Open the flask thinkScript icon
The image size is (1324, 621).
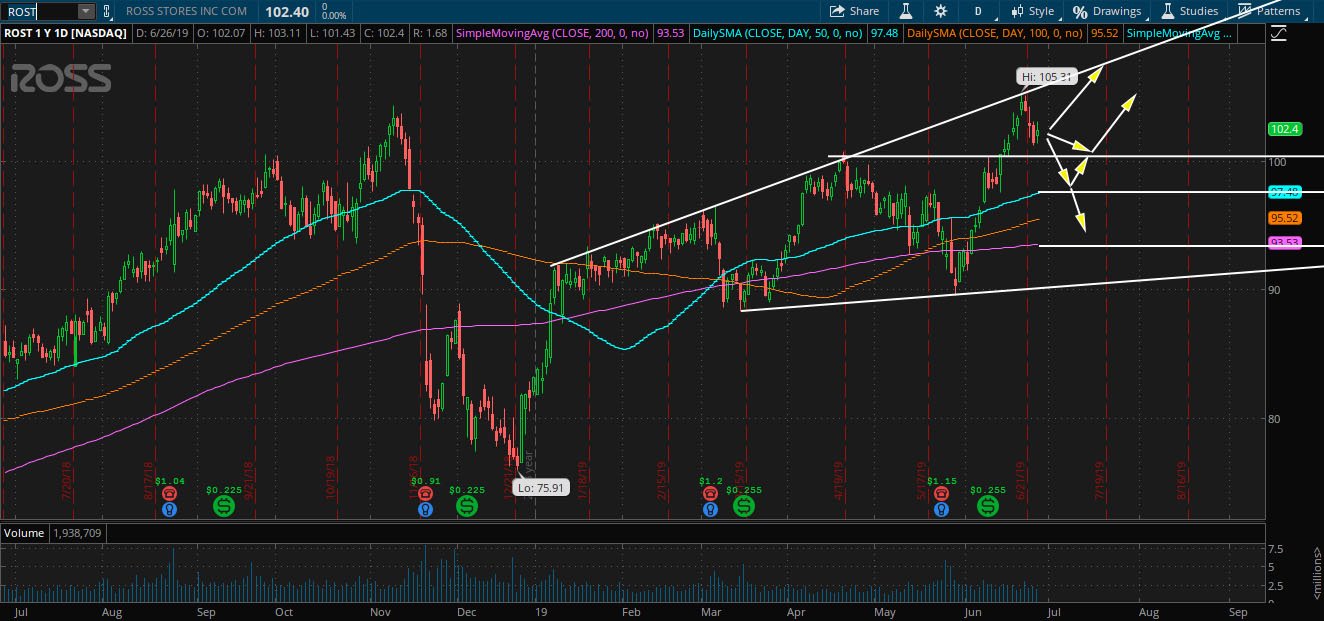click(905, 11)
